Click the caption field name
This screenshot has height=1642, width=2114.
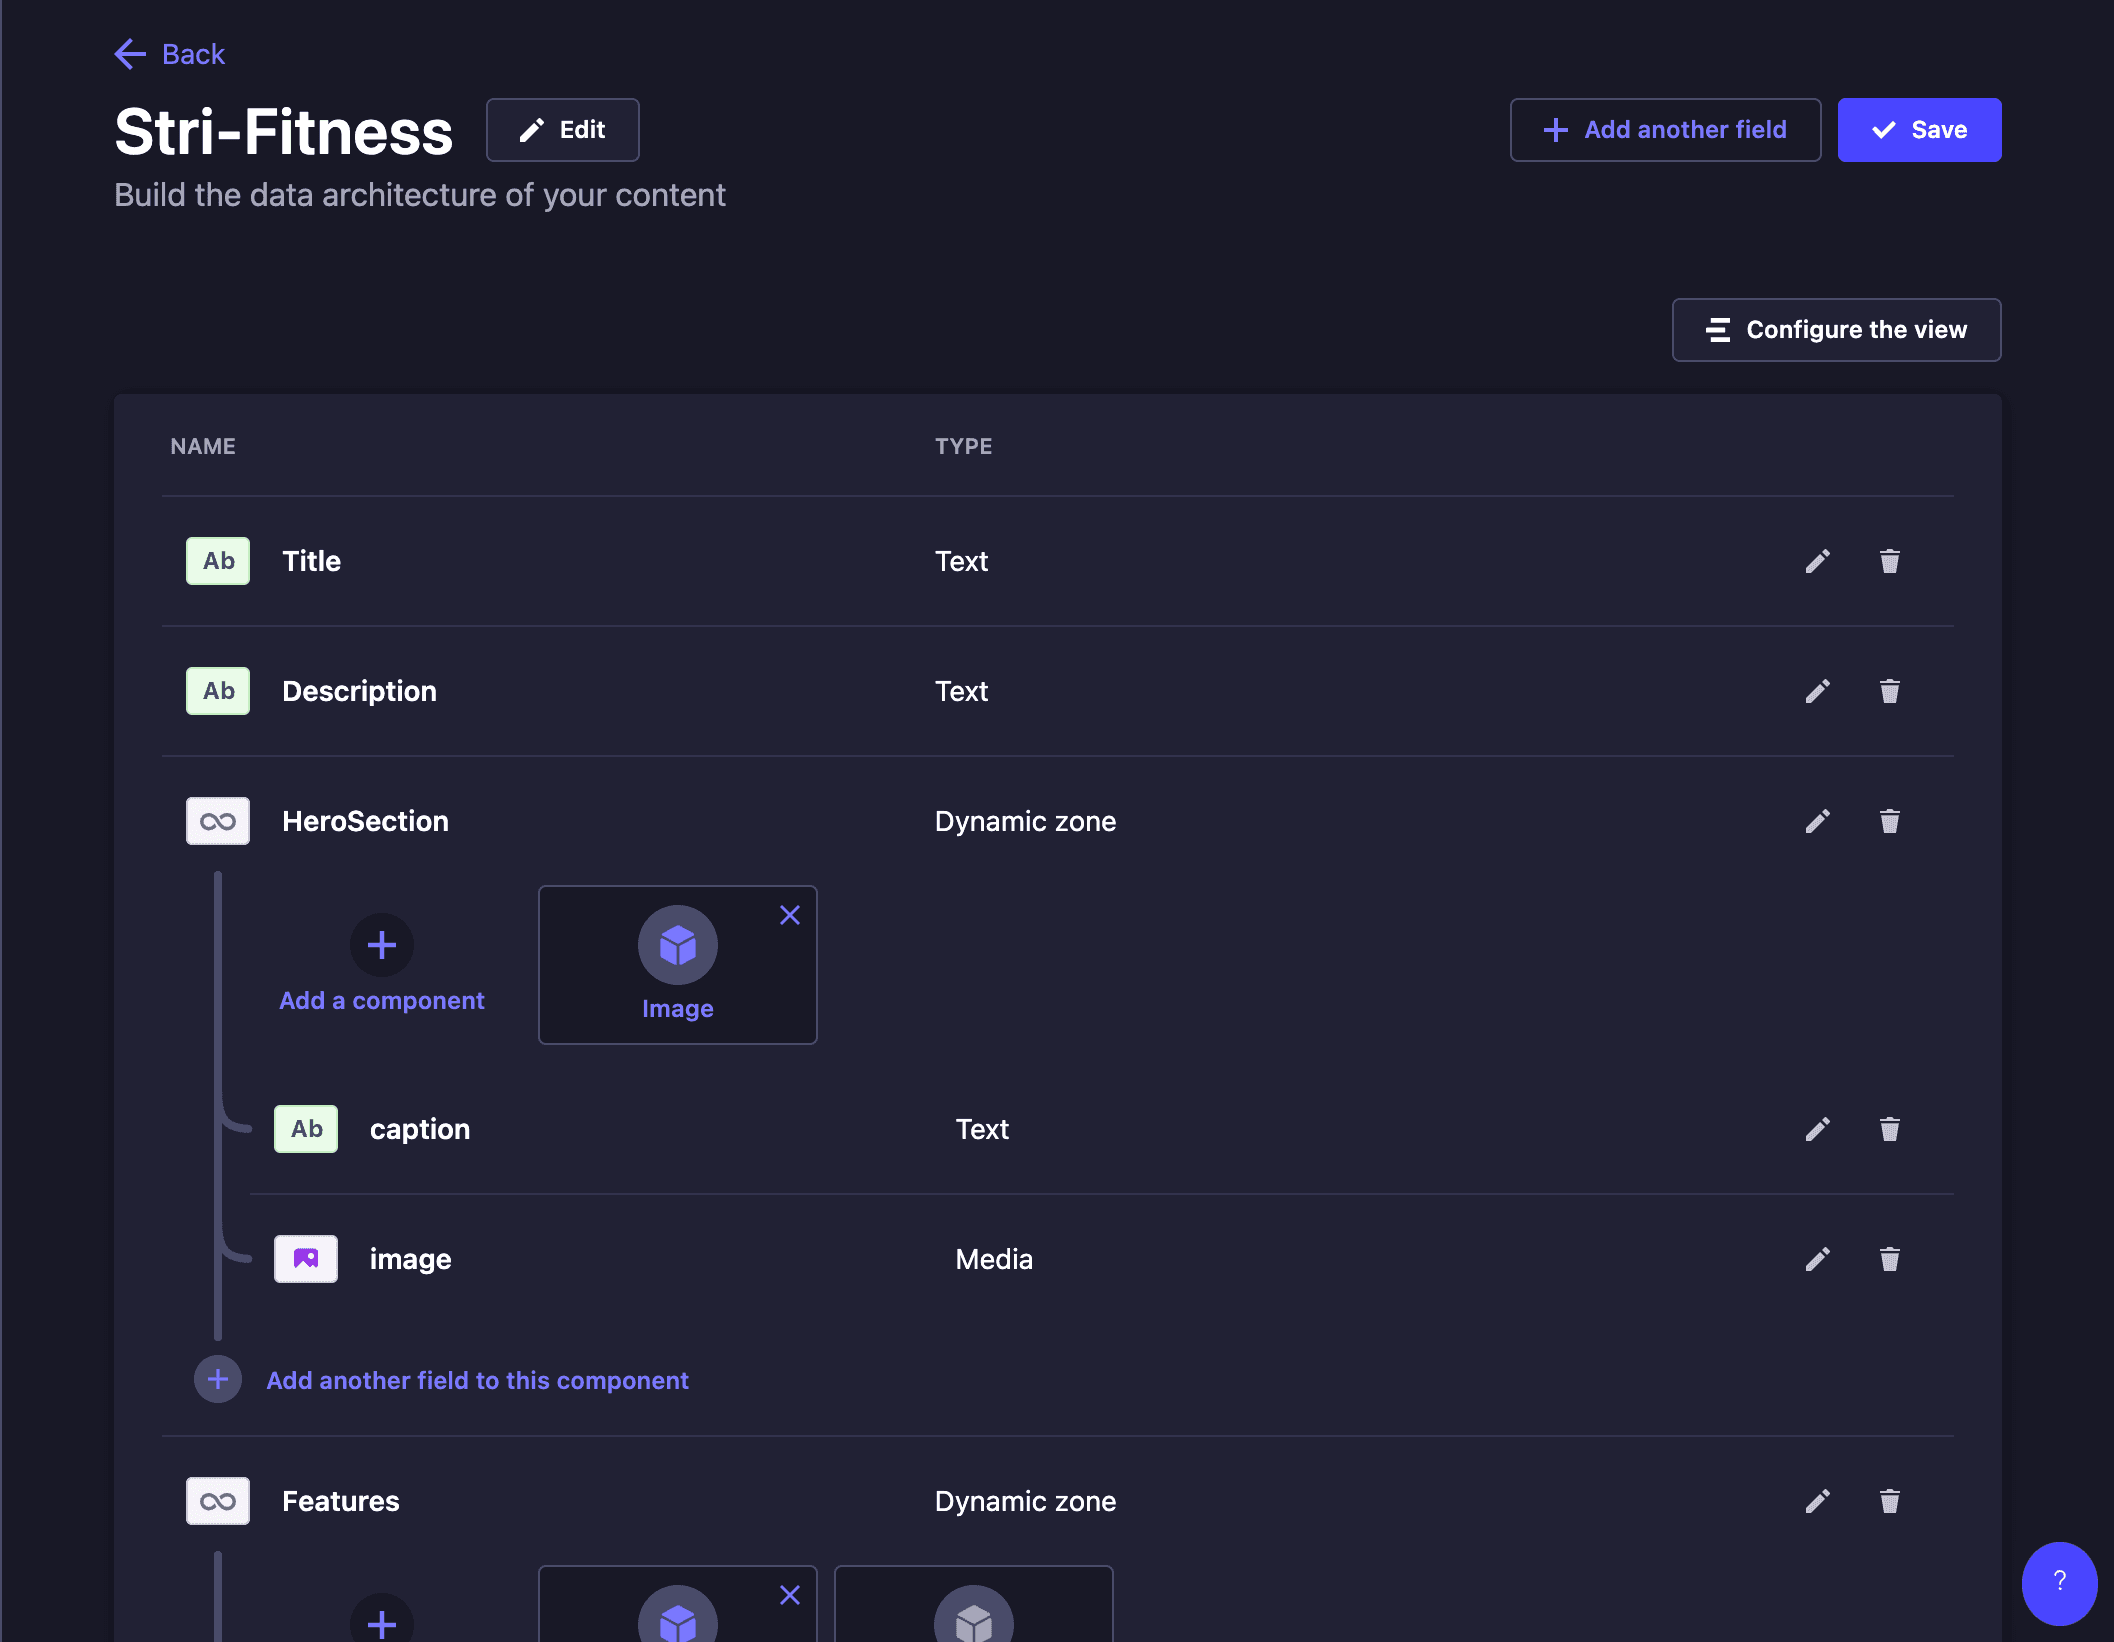click(x=420, y=1129)
